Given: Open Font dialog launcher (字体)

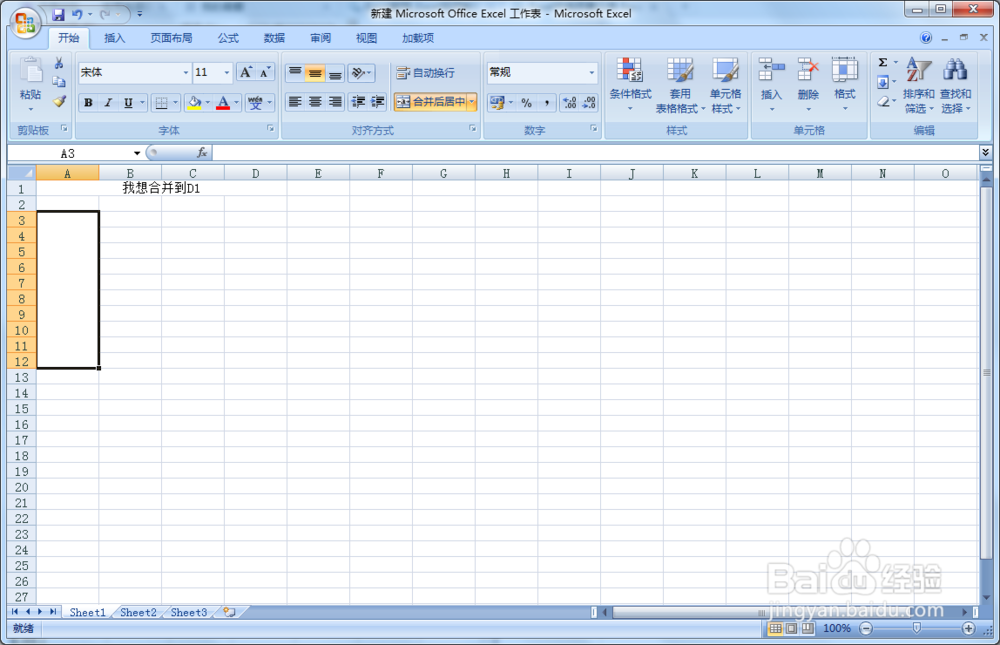Looking at the screenshot, I should (x=270, y=129).
